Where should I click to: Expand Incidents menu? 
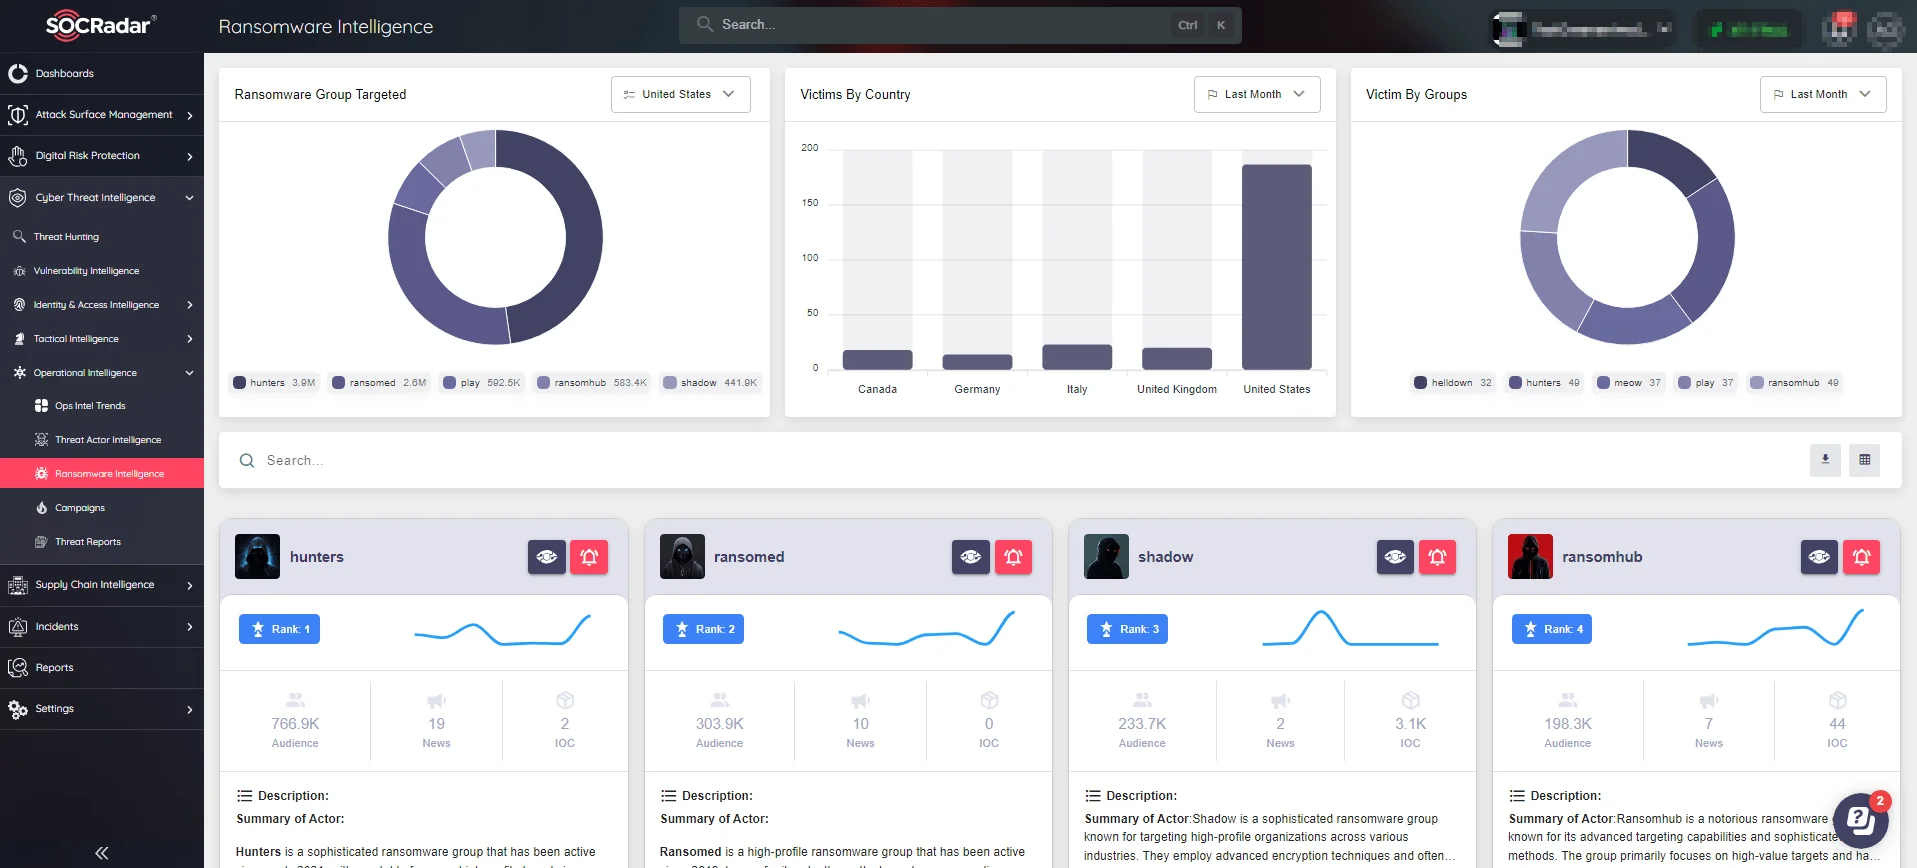(102, 627)
